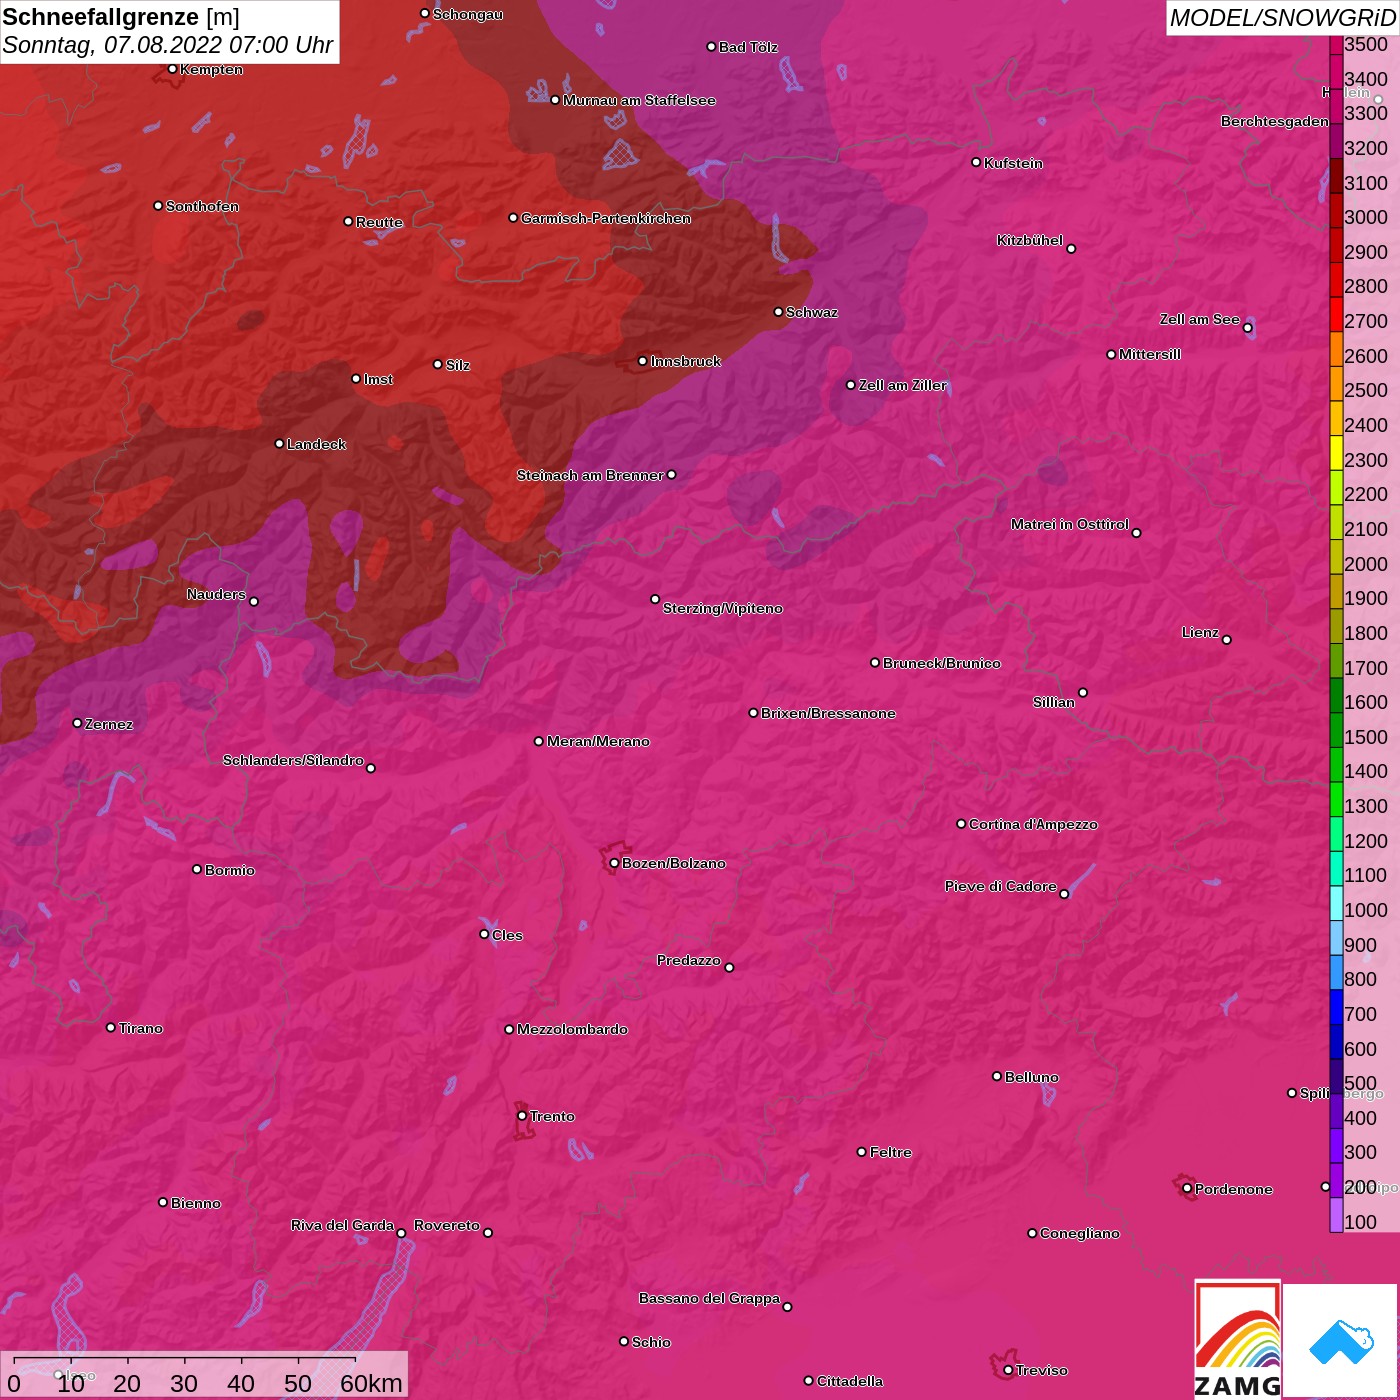Click the date Sonntag, 07.08.2022 07:00 Uhr

tap(168, 45)
